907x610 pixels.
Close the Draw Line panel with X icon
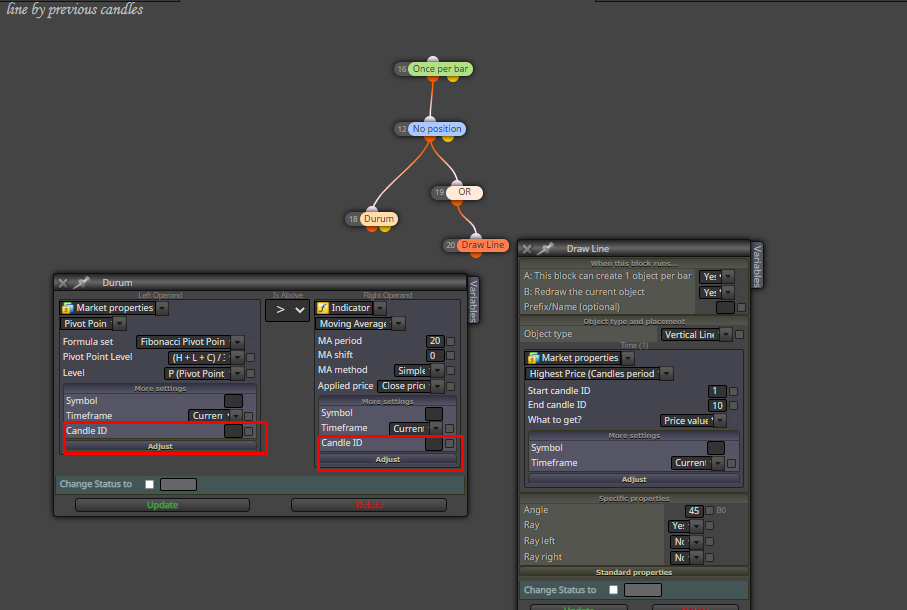(x=527, y=249)
